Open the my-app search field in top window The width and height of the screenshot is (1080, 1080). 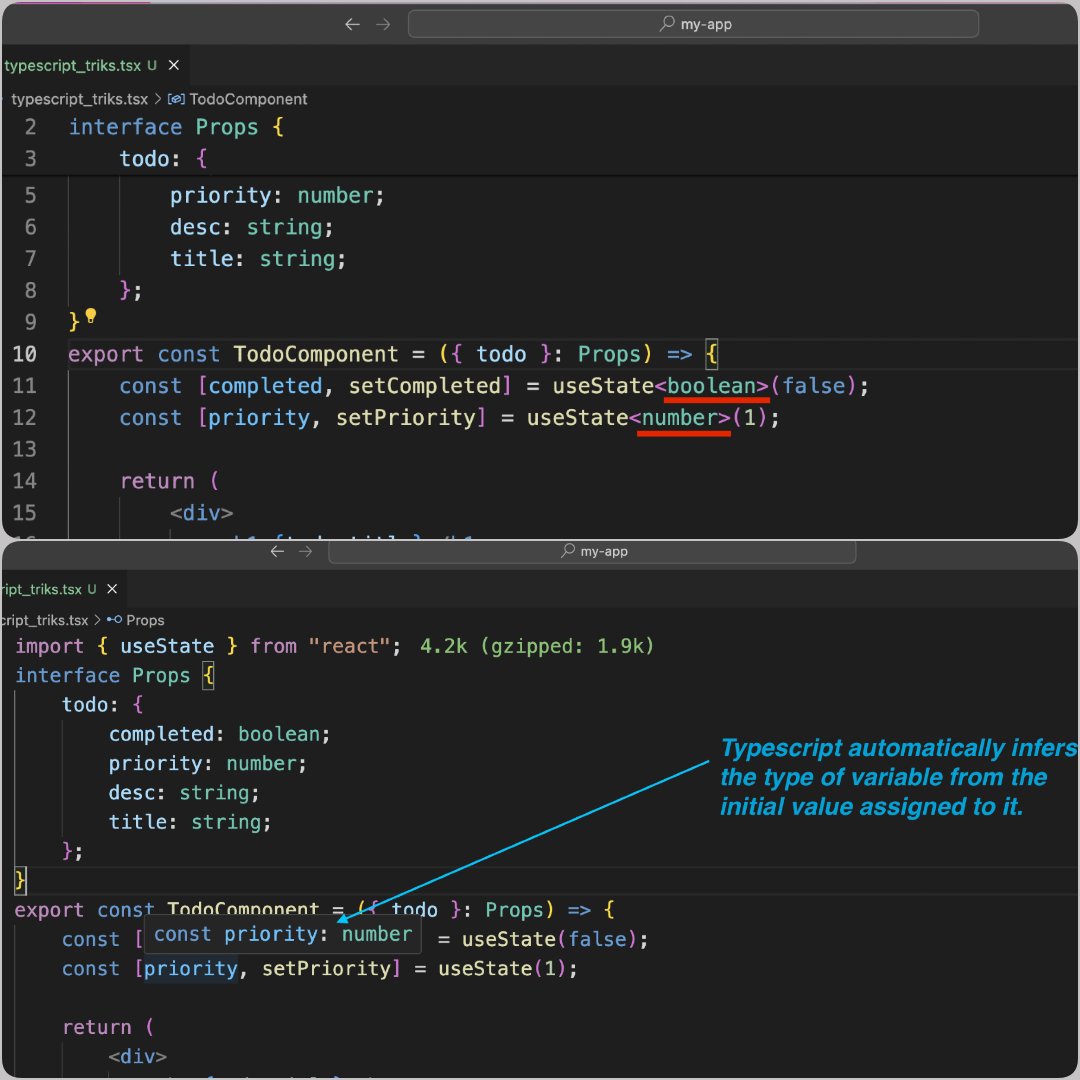coord(693,24)
